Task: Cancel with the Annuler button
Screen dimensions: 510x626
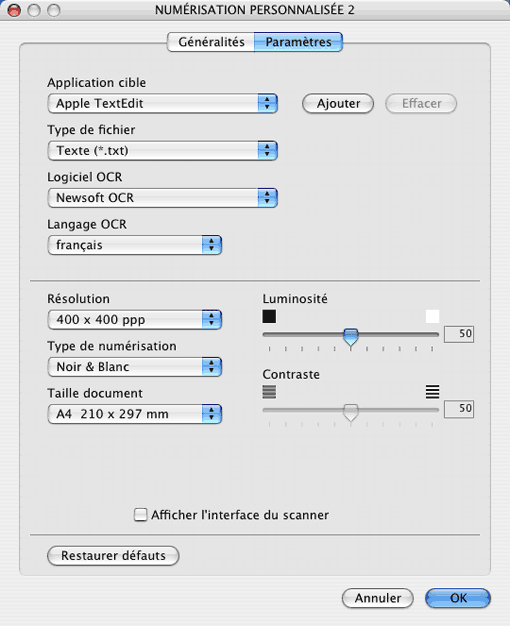Action: (378, 598)
